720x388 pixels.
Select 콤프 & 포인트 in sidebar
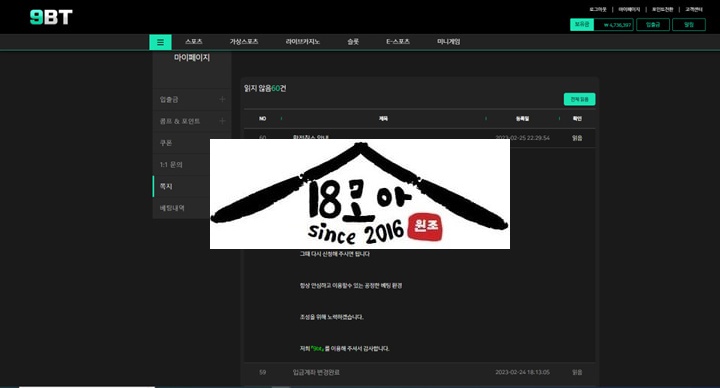[180, 121]
